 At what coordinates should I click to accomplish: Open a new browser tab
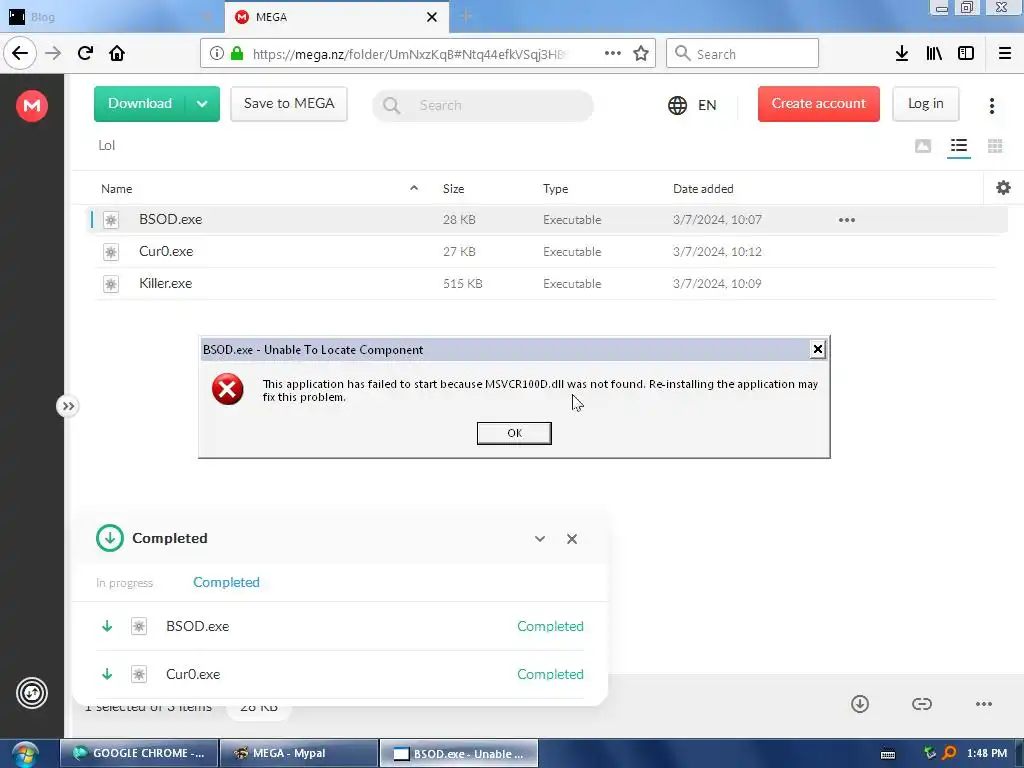point(466,16)
